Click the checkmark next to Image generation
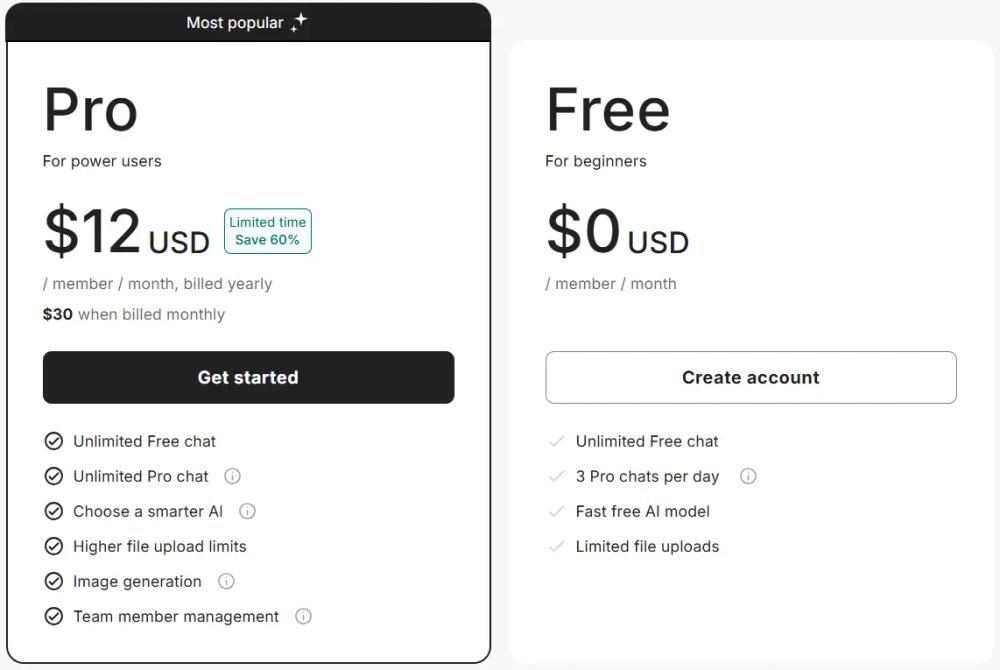This screenshot has height=670, width=1000. [x=54, y=581]
